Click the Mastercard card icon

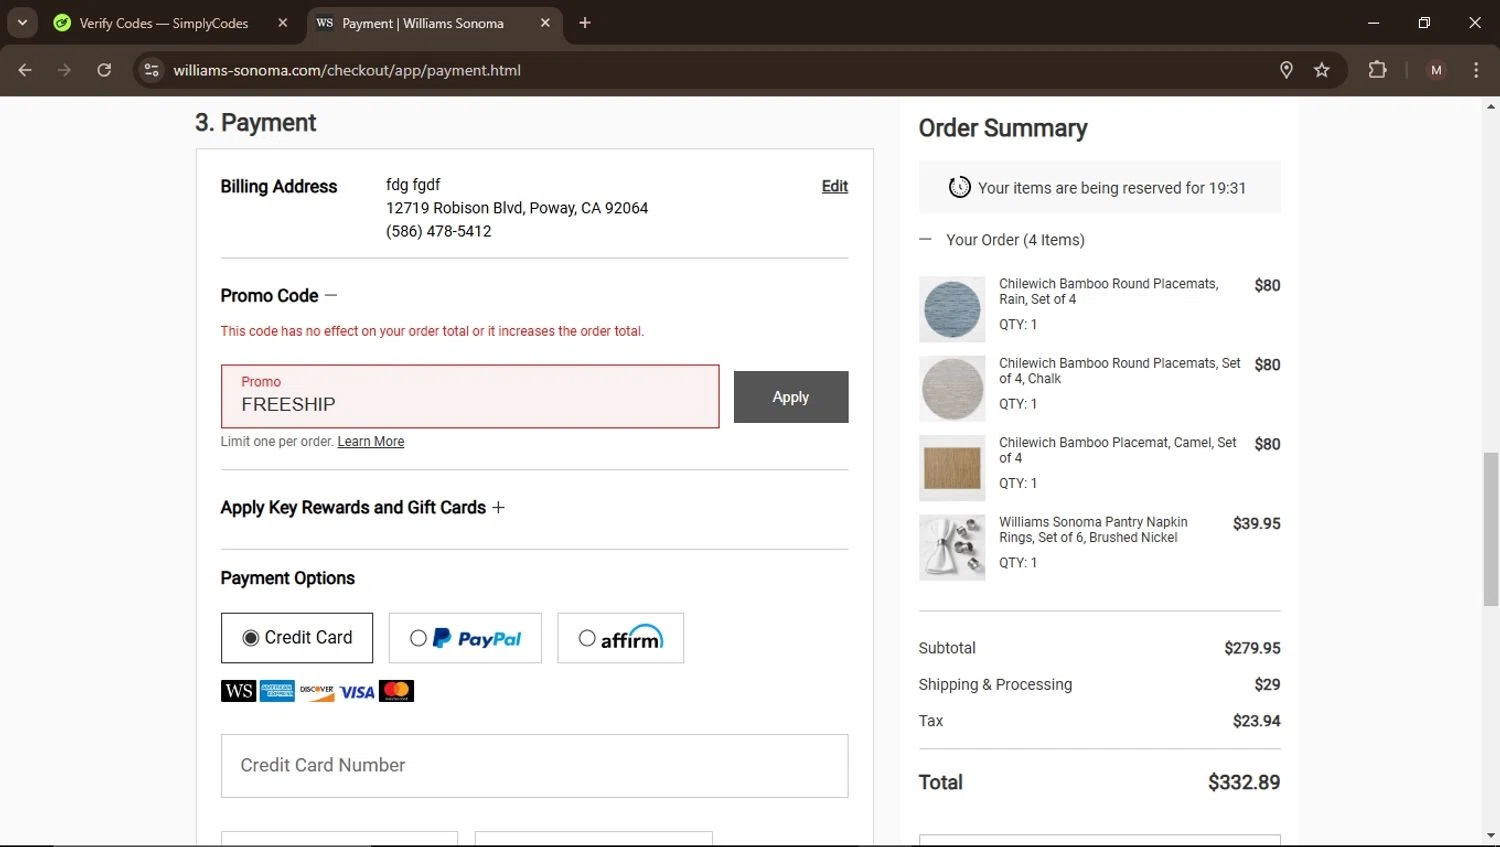396,691
